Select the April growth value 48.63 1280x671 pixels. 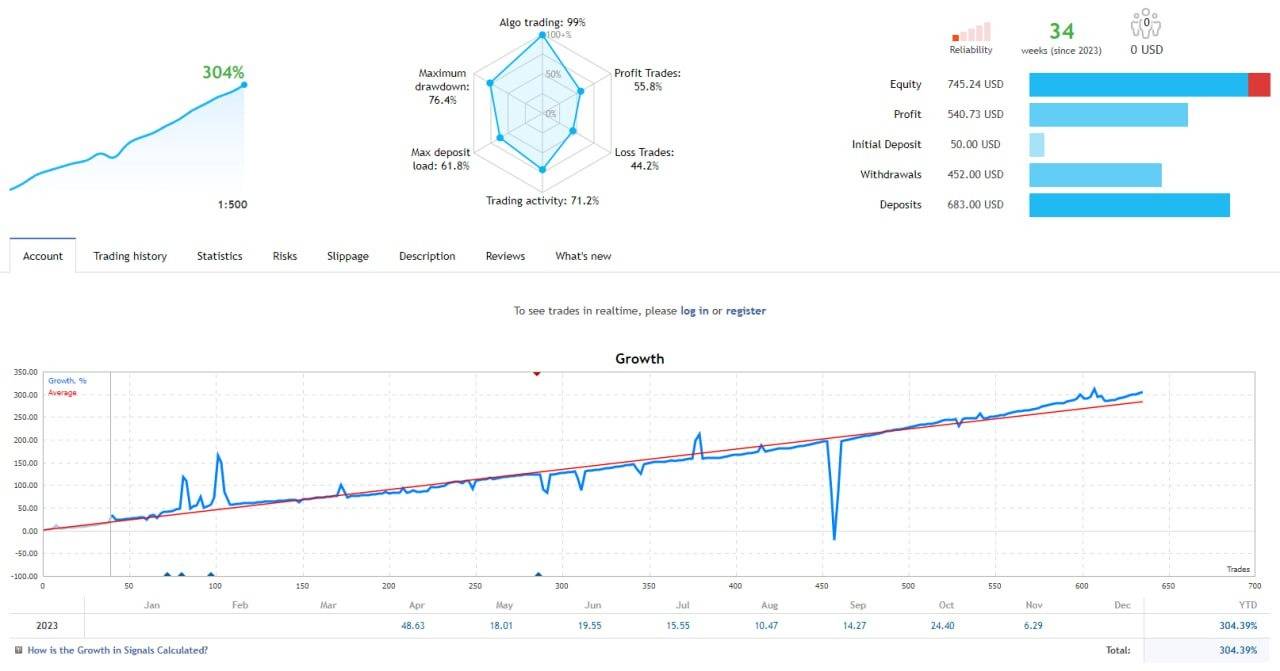coord(415,625)
